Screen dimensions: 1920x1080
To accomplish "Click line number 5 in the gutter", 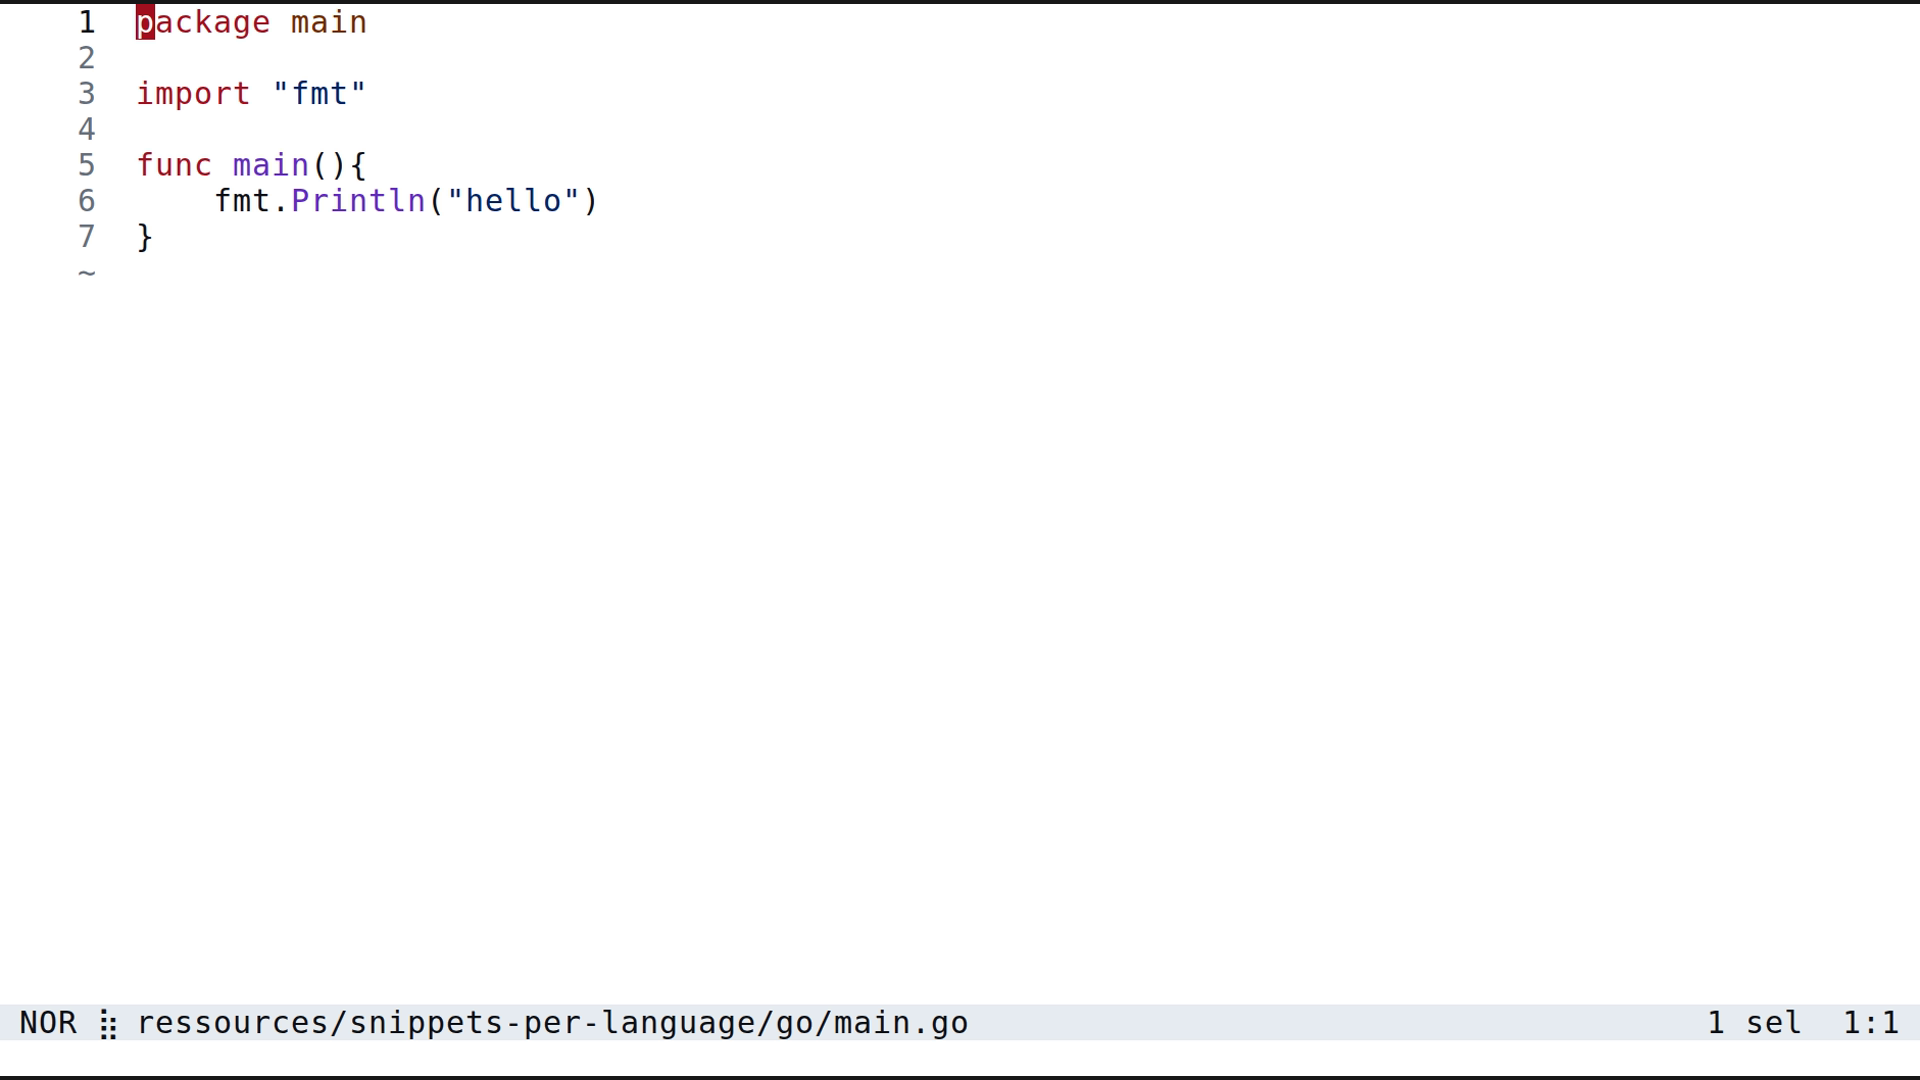I will [x=87, y=165].
